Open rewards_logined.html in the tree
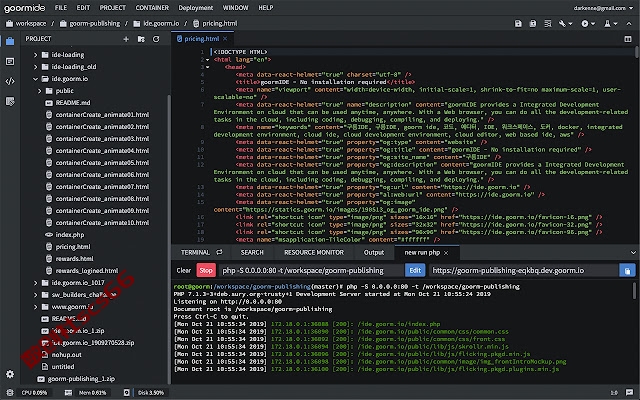This screenshot has width=640, height=400. (x=87, y=271)
